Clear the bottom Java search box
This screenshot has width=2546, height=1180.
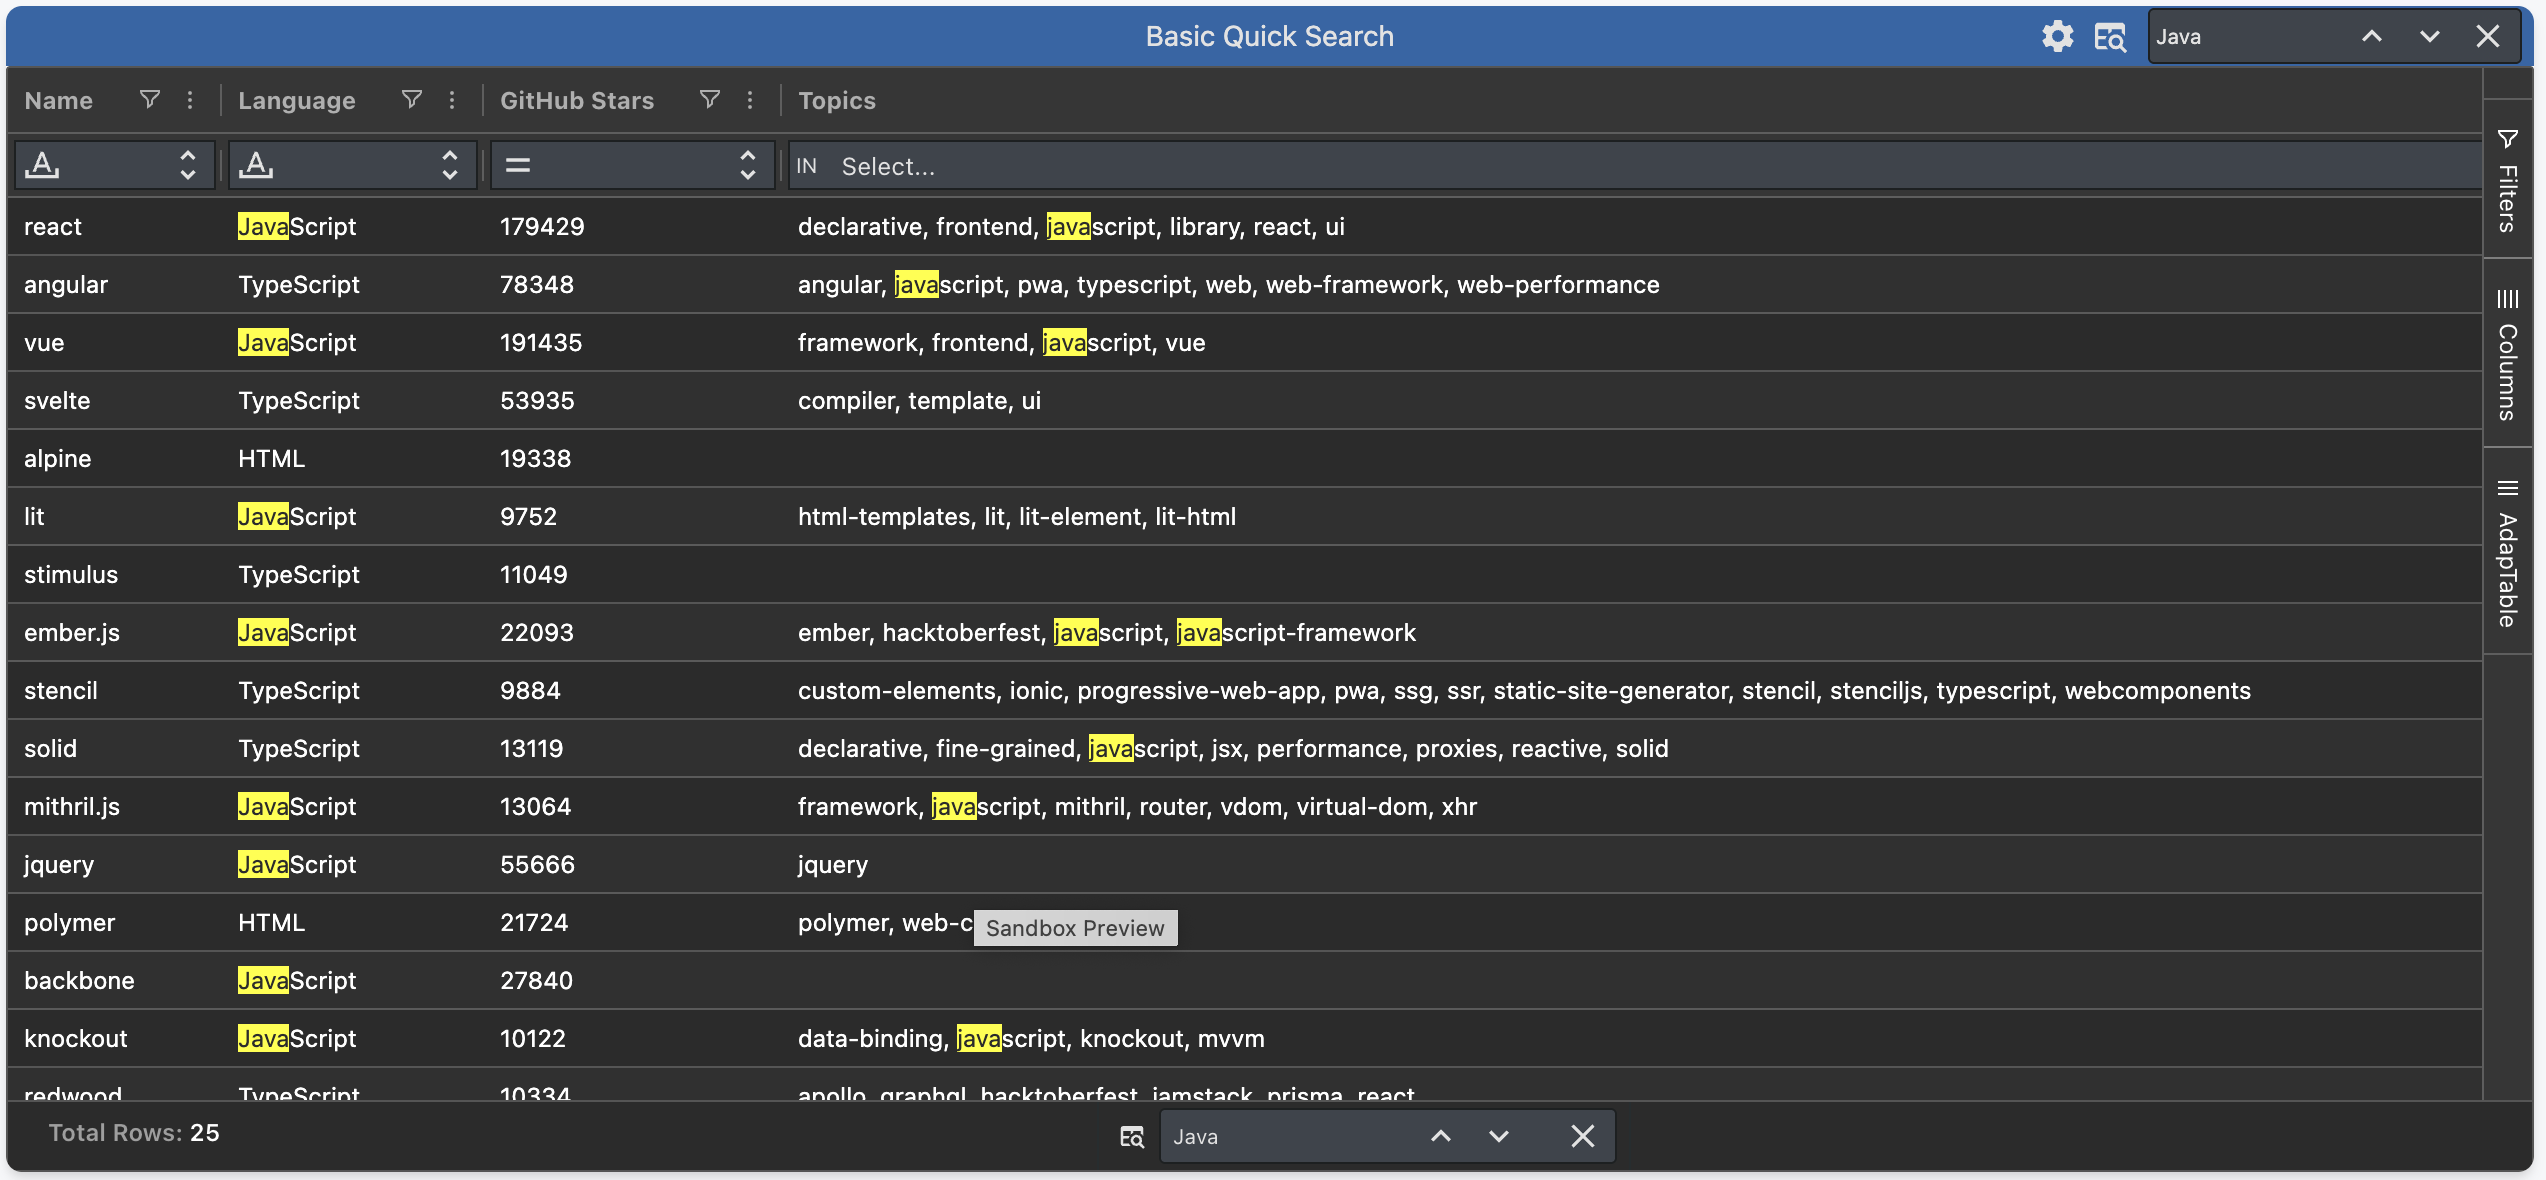click(1582, 1136)
